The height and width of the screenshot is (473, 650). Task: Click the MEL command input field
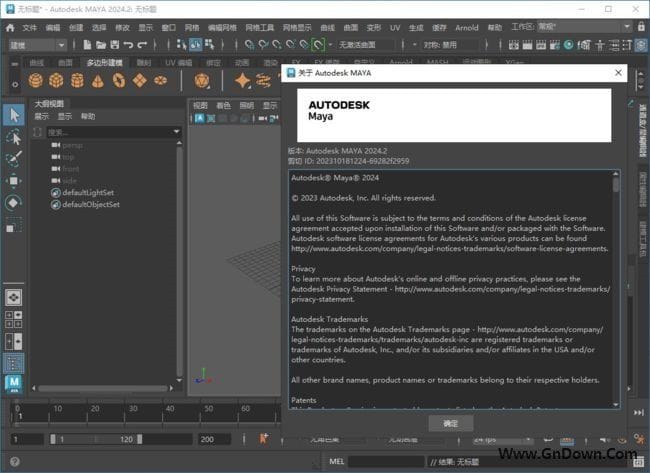(x=386, y=461)
